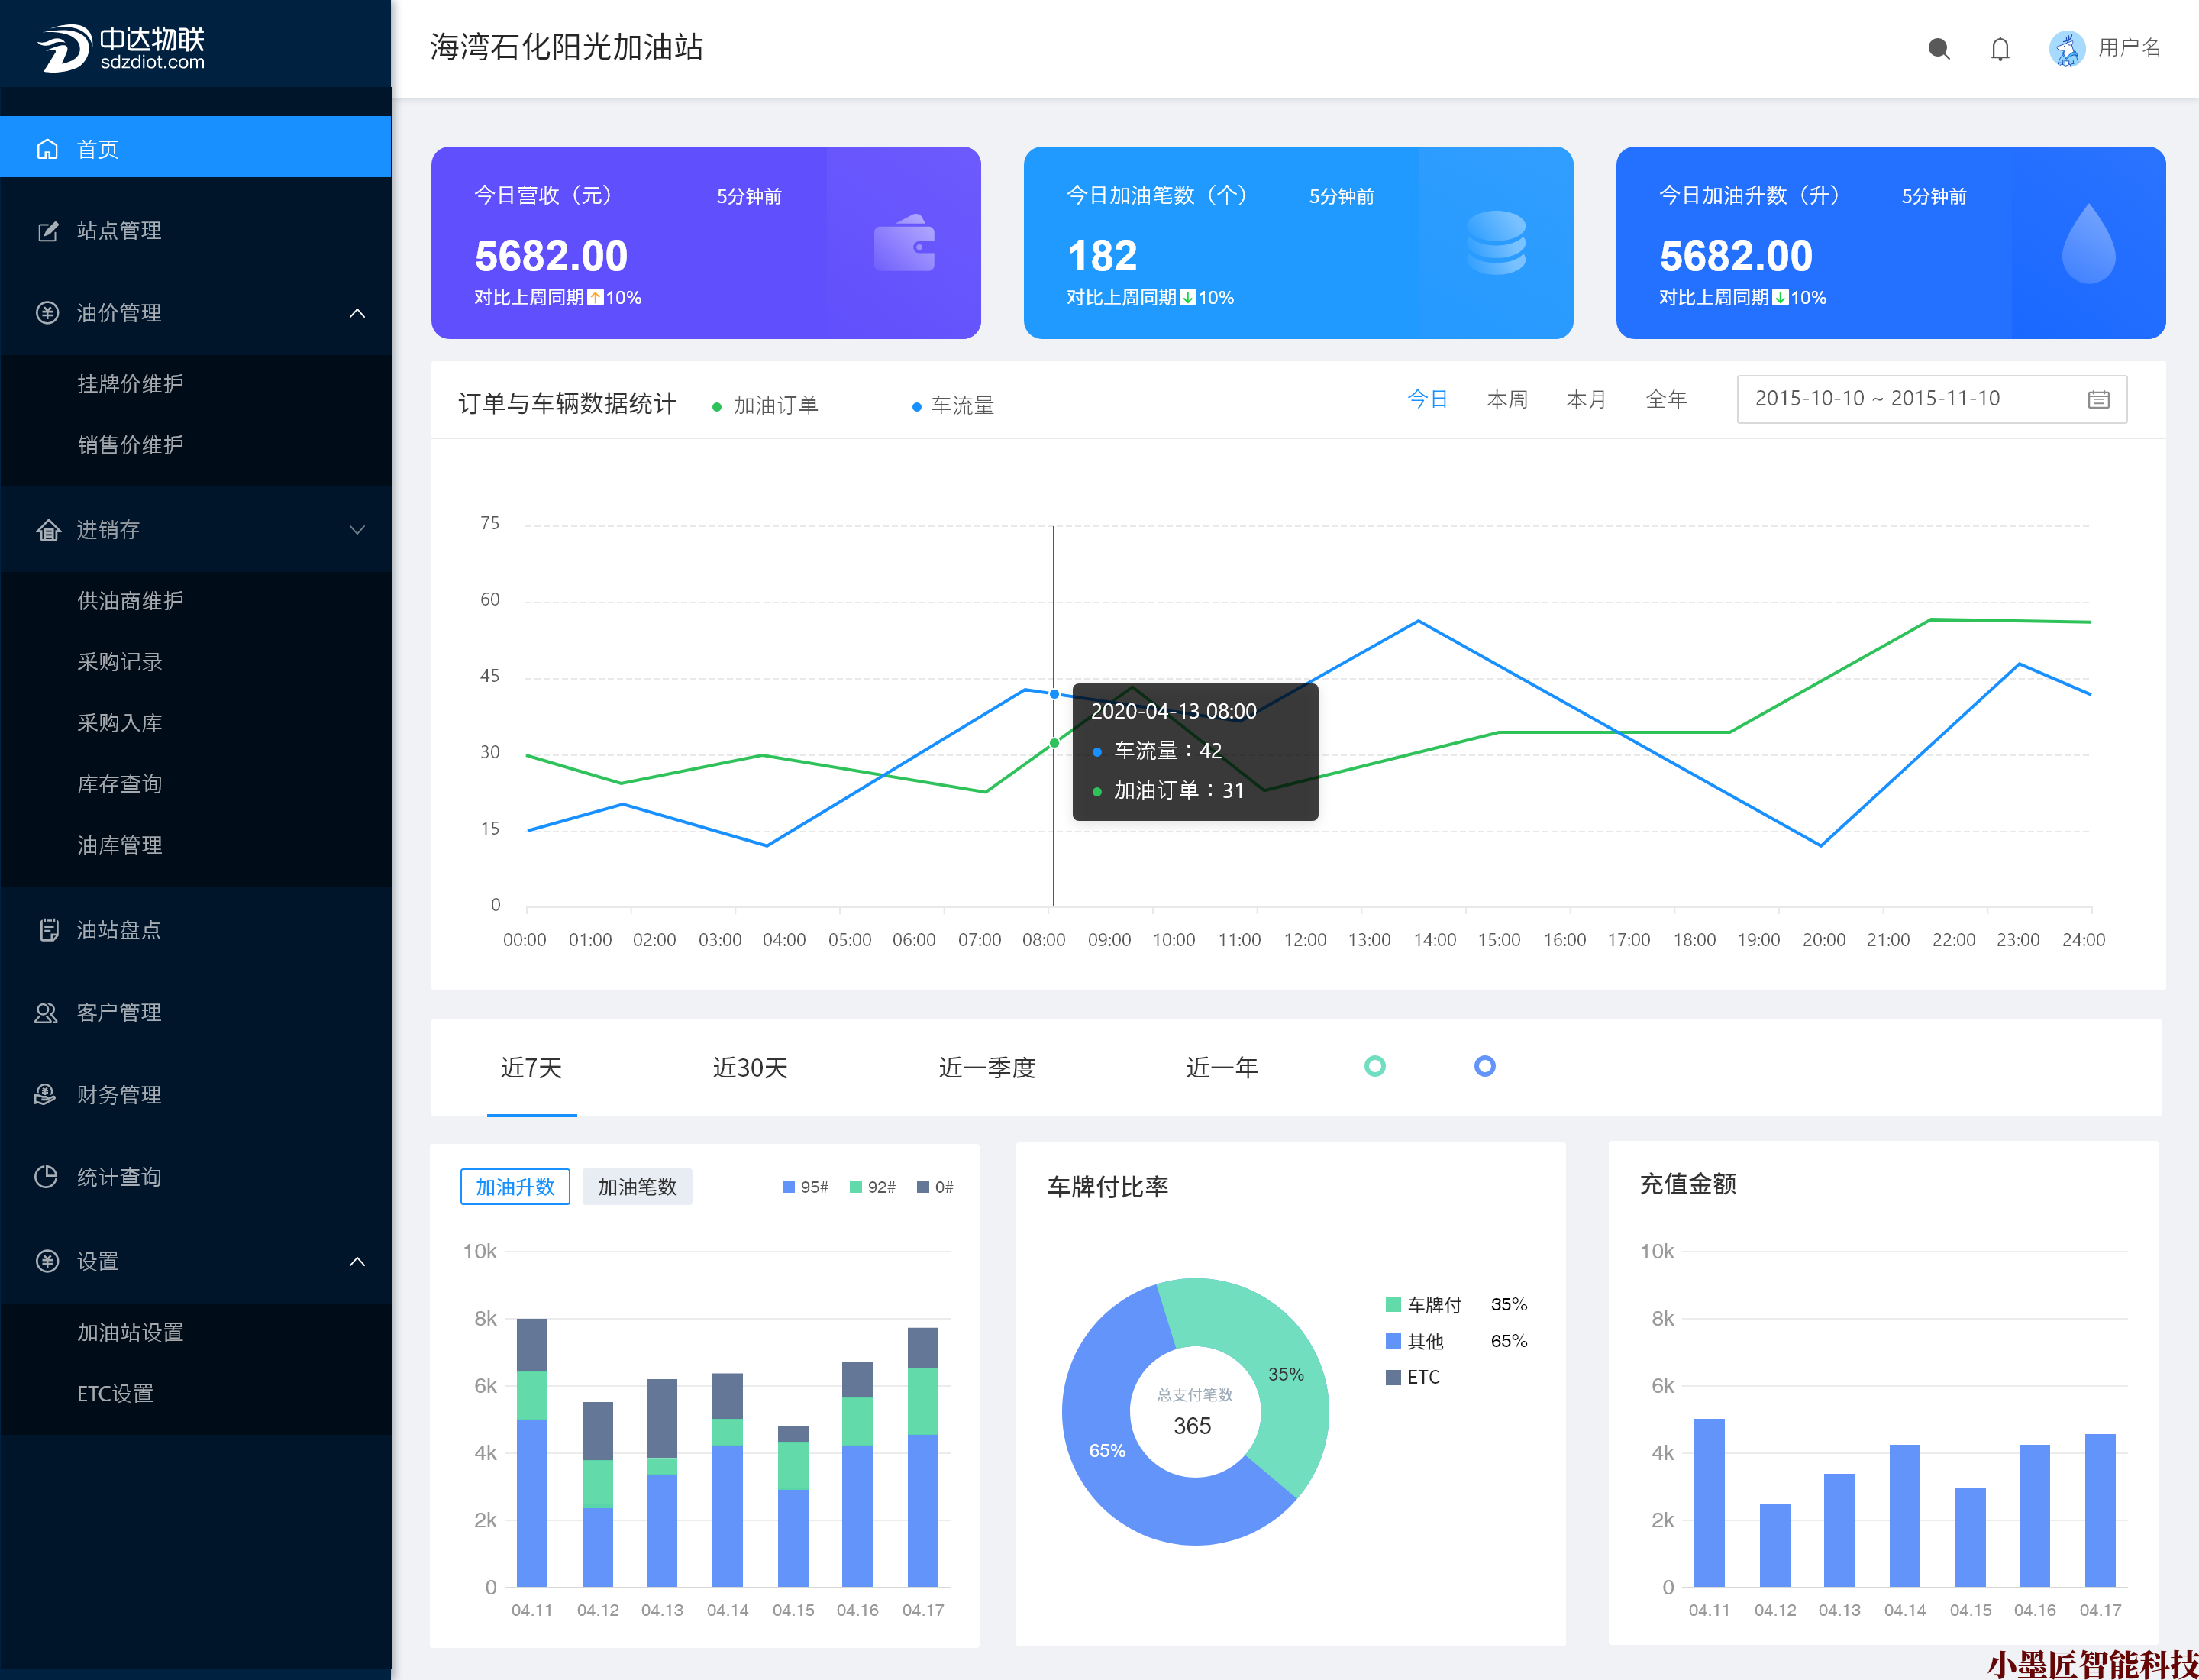This screenshot has width=2199, height=1680.
Task: Expand the 进销存 menu chevron
Action: coord(357,530)
